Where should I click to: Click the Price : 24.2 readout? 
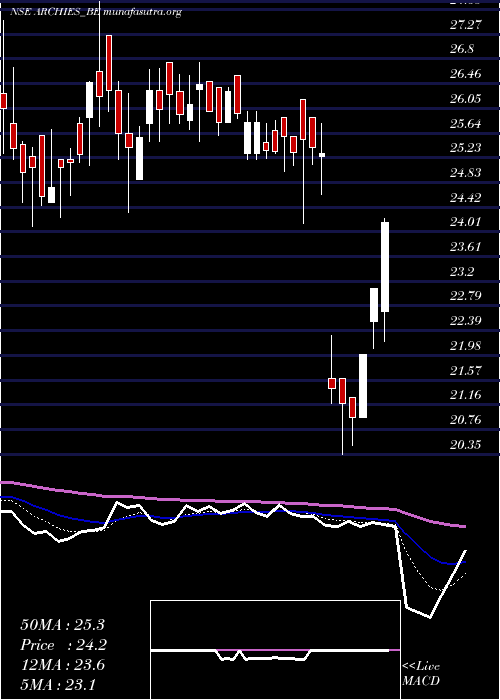click(63, 645)
